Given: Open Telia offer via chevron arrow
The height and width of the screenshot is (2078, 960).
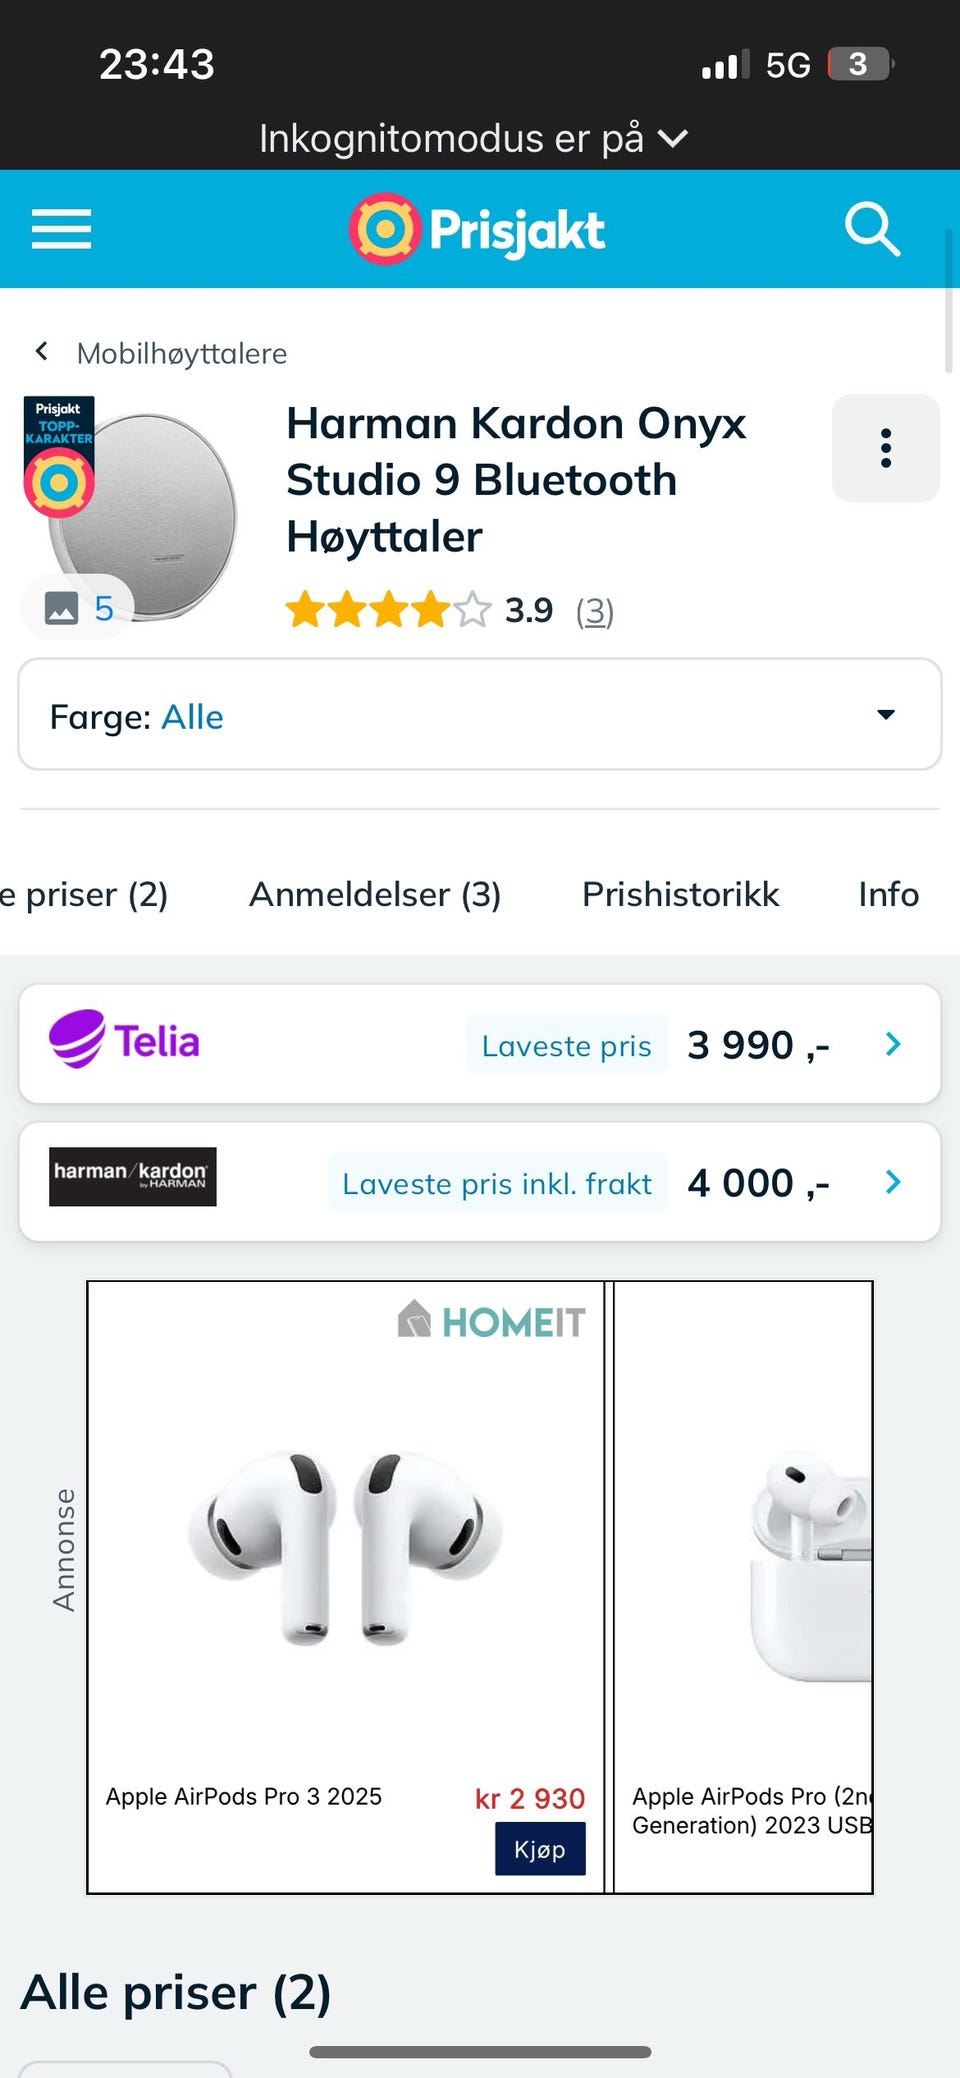Looking at the screenshot, I should point(893,1044).
